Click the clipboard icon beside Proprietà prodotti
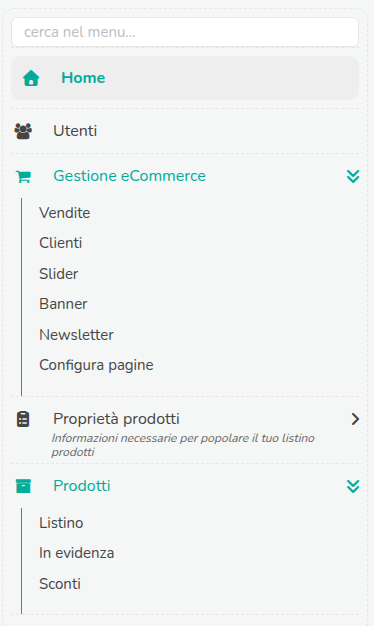 pos(23,419)
